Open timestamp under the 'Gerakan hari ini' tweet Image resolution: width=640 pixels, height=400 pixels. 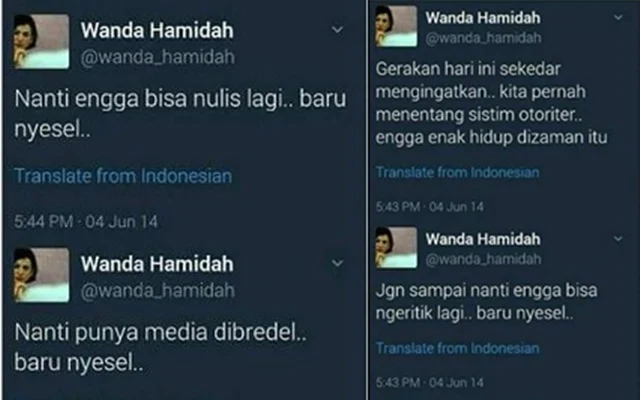429,207
